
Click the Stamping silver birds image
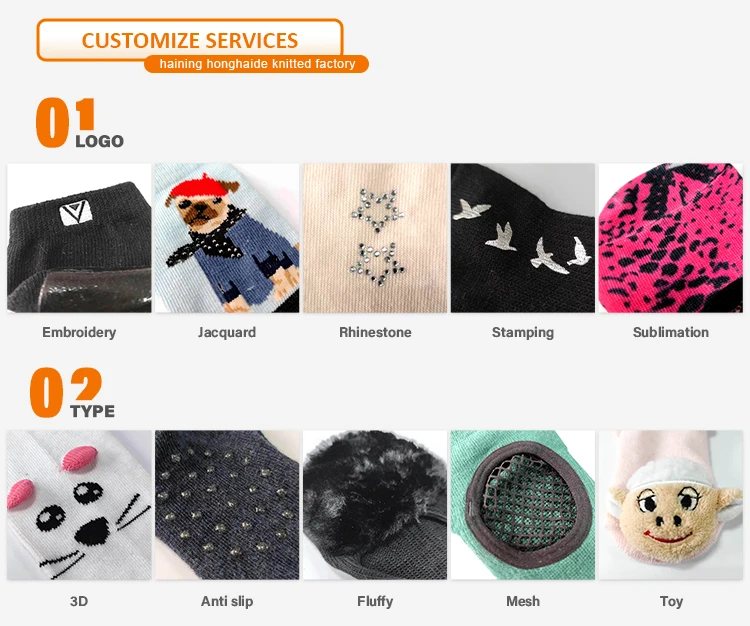coord(523,238)
